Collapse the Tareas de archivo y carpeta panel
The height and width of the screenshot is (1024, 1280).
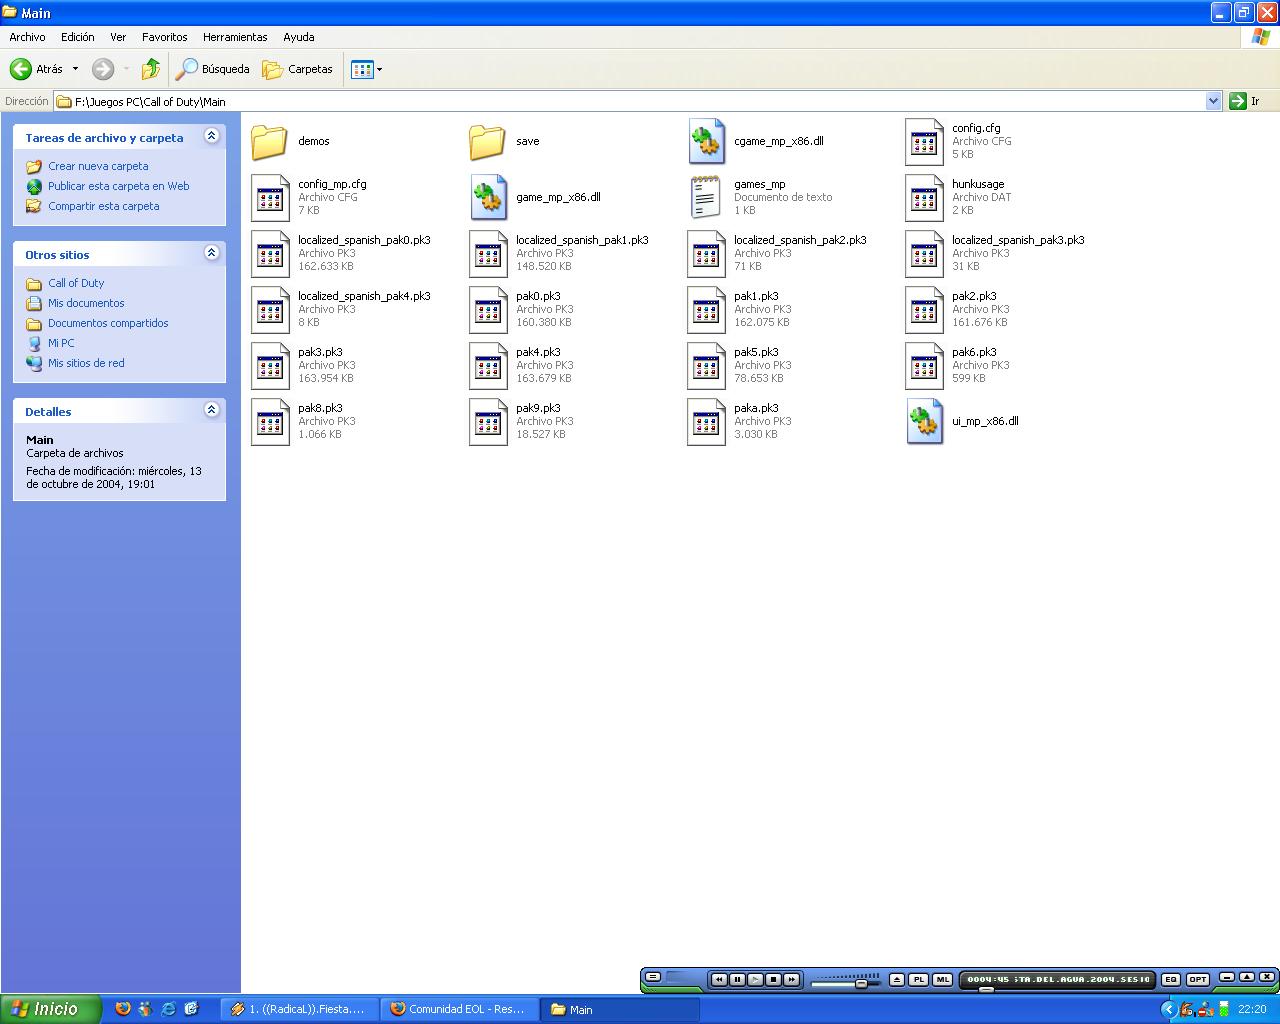[x=211, y=136]
